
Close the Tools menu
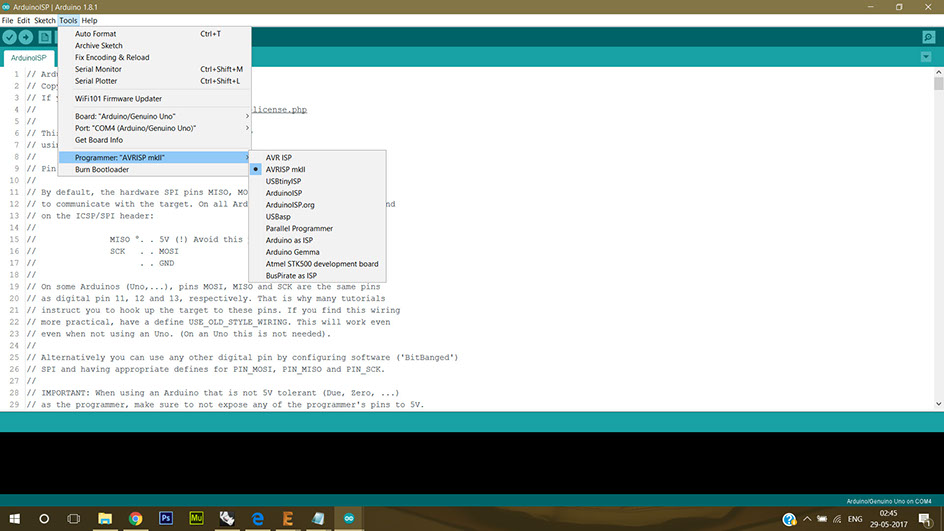[68, 20]
